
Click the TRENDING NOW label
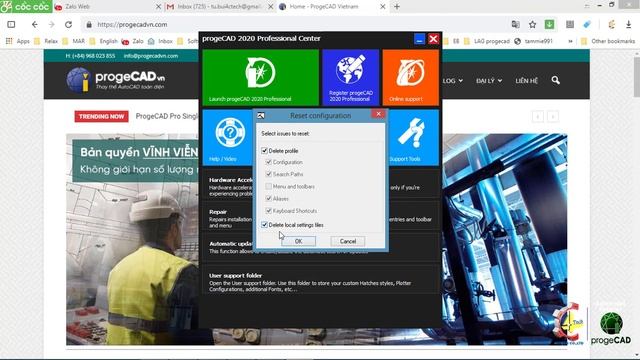(101, 116)
